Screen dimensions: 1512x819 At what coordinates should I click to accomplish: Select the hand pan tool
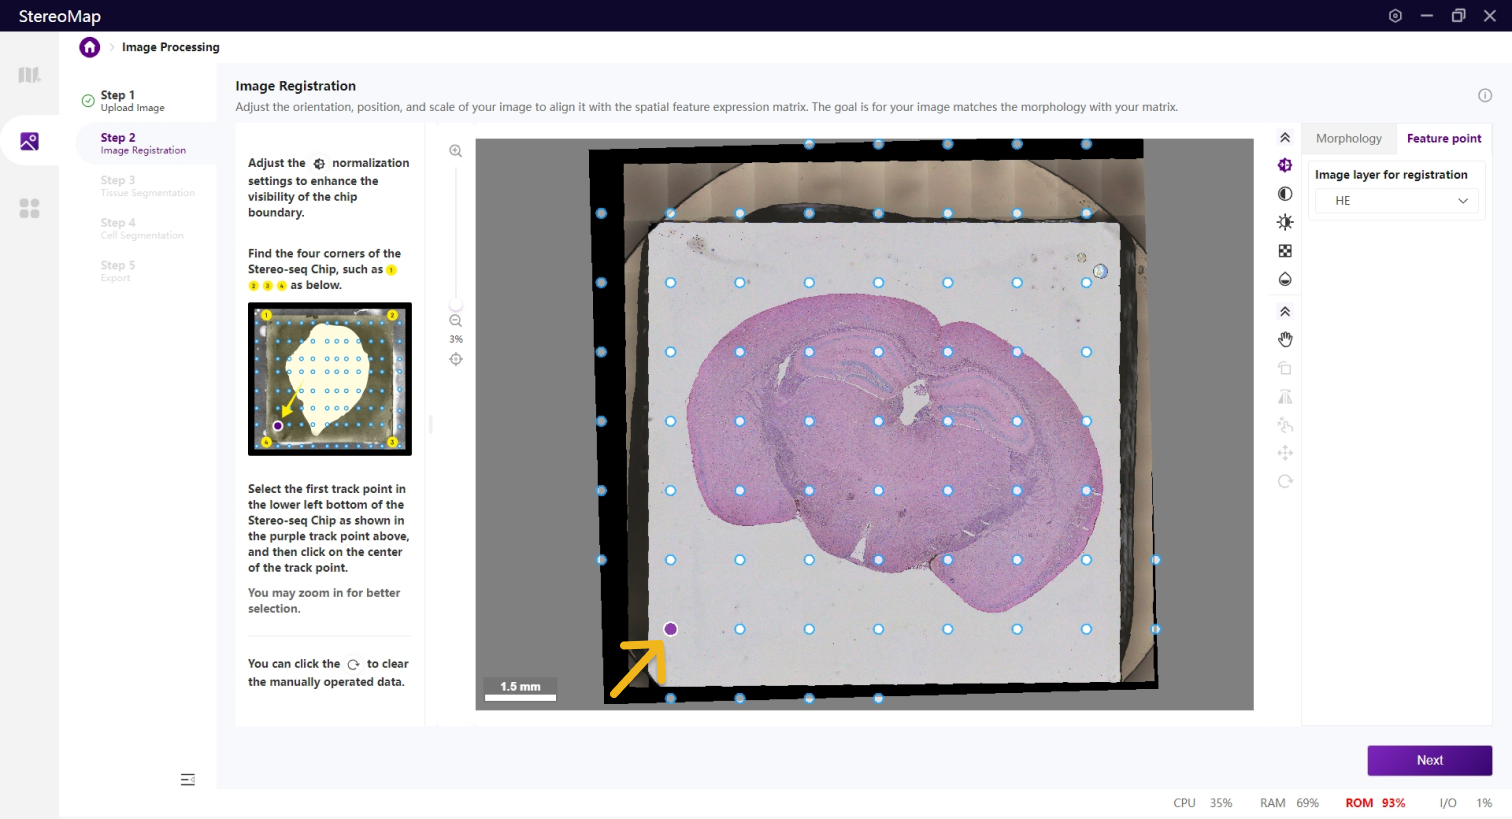tap(1285, 340)
